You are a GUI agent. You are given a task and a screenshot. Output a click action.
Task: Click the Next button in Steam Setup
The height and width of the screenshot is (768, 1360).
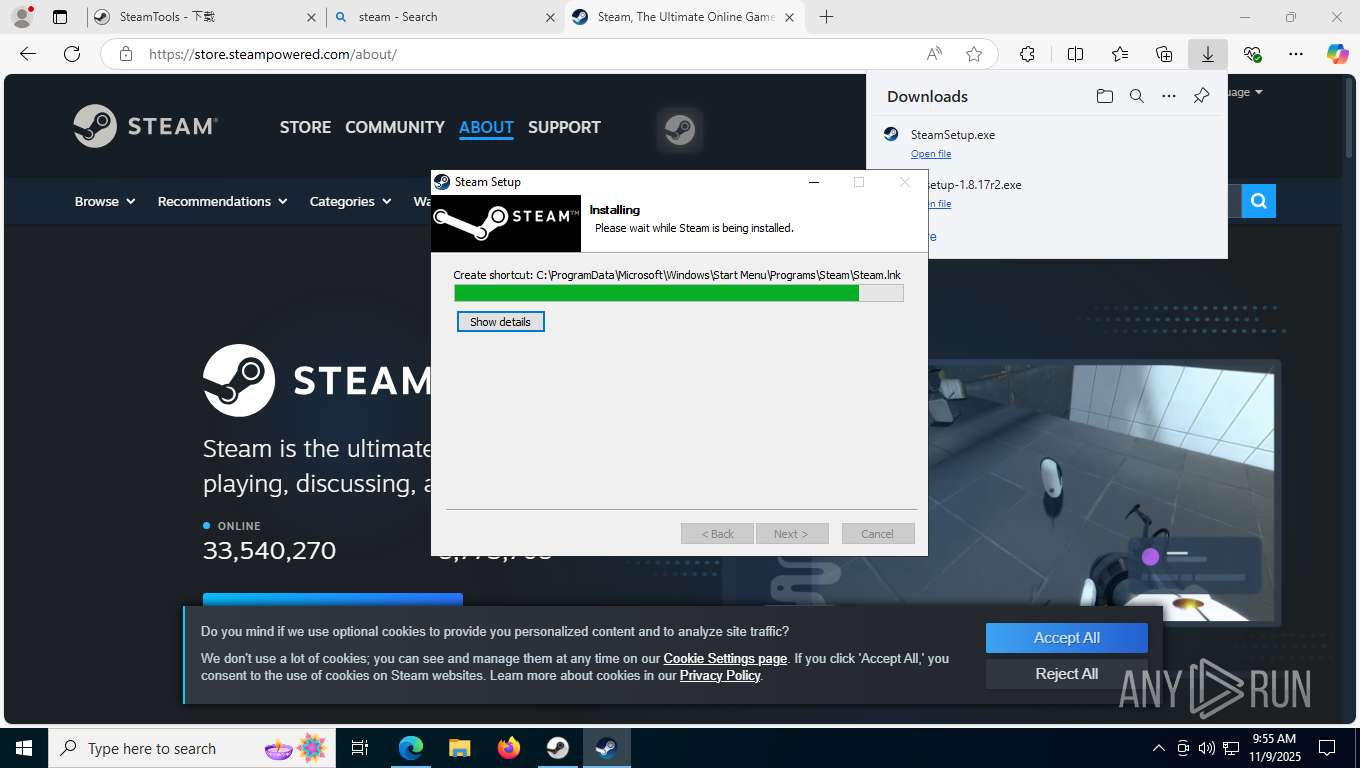click(x=791, y=533)
